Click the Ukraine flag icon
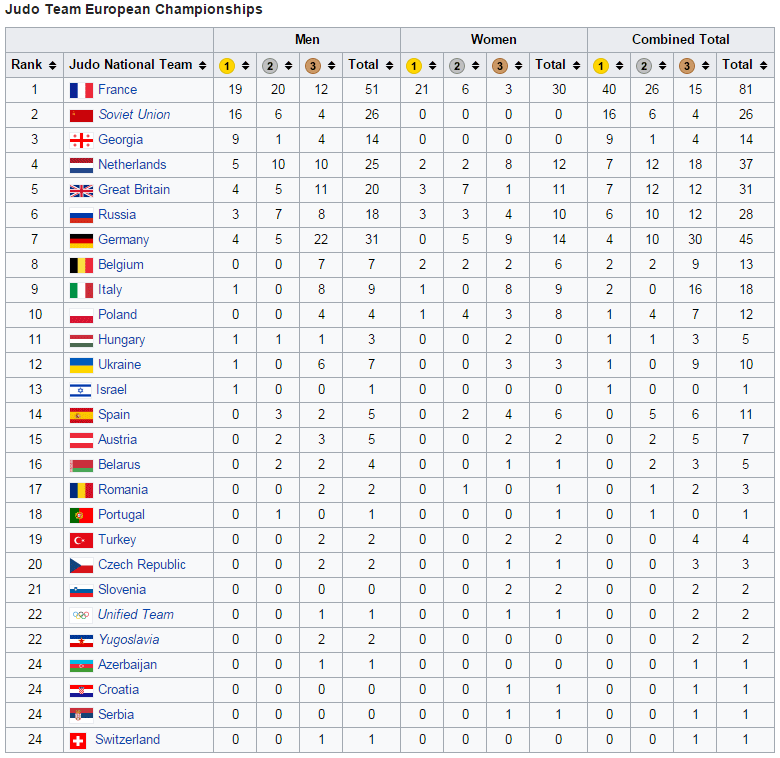The width and height of the screenshot is (780, 758). [x=81, y=365]
